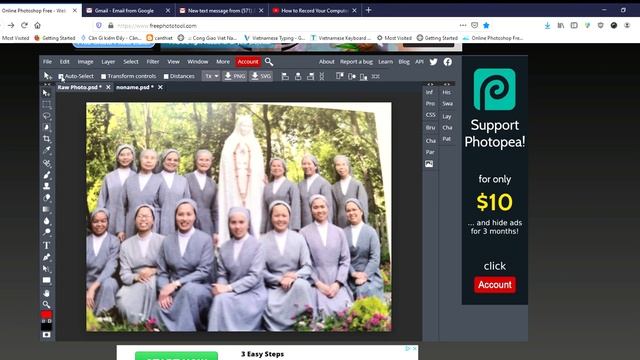
Task: Select the Lasso tool
Action: point(47,116)
